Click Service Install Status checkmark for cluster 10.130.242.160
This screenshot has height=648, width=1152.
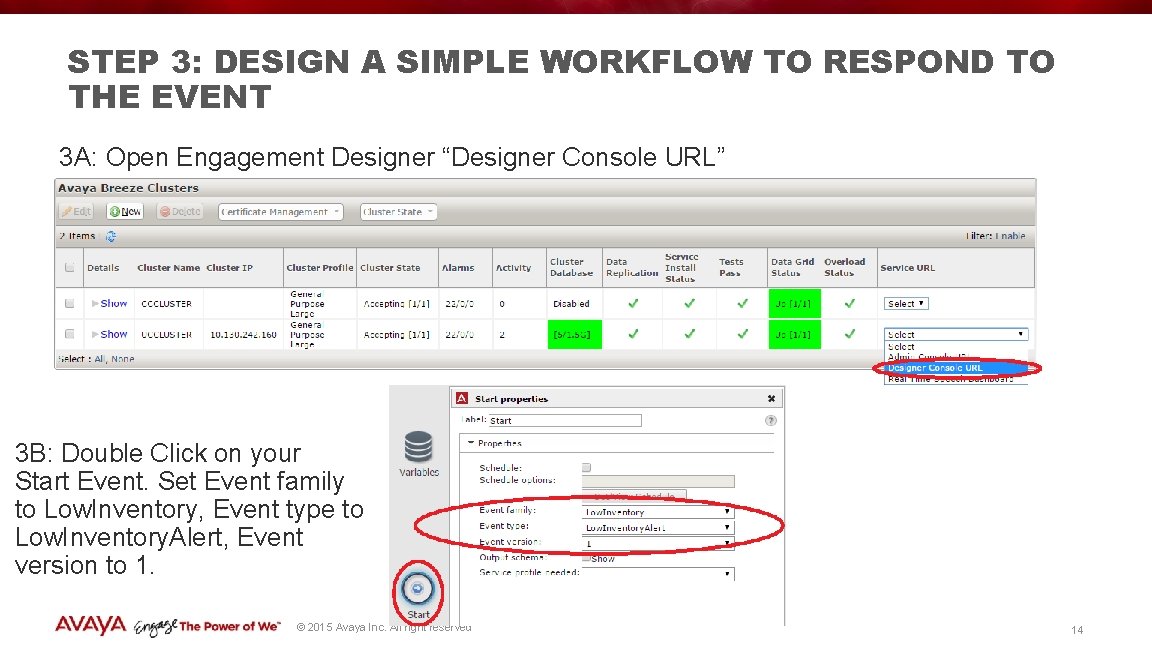click(689, 334)
